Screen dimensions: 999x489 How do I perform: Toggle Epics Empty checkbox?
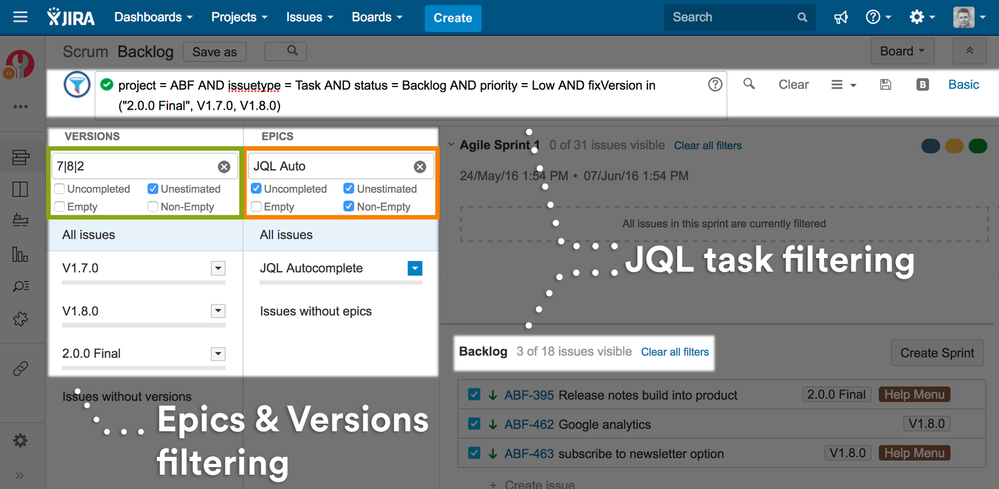(x=256, y=206)
